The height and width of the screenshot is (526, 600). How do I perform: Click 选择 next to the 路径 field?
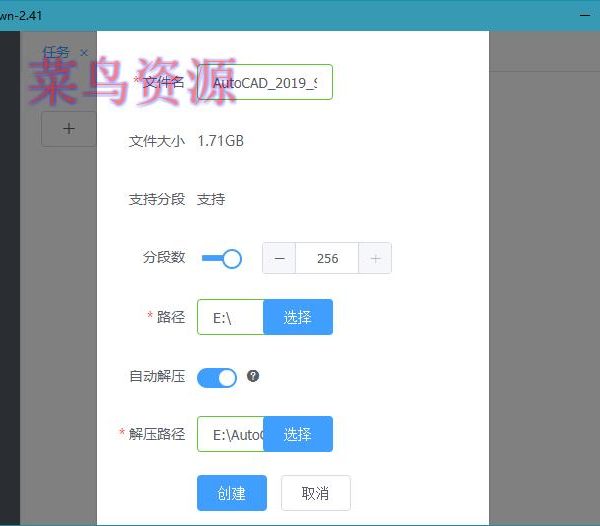point(297,317)
